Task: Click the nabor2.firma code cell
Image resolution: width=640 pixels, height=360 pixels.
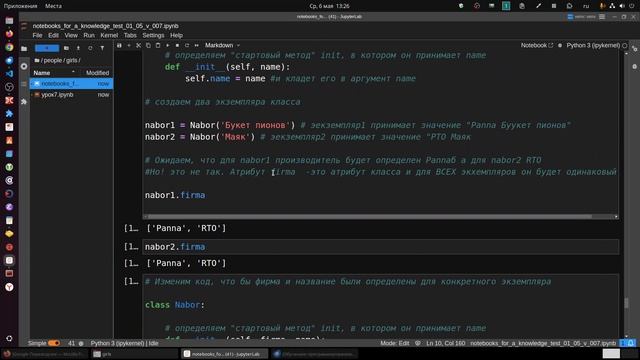Action: (x=380, y=247)
